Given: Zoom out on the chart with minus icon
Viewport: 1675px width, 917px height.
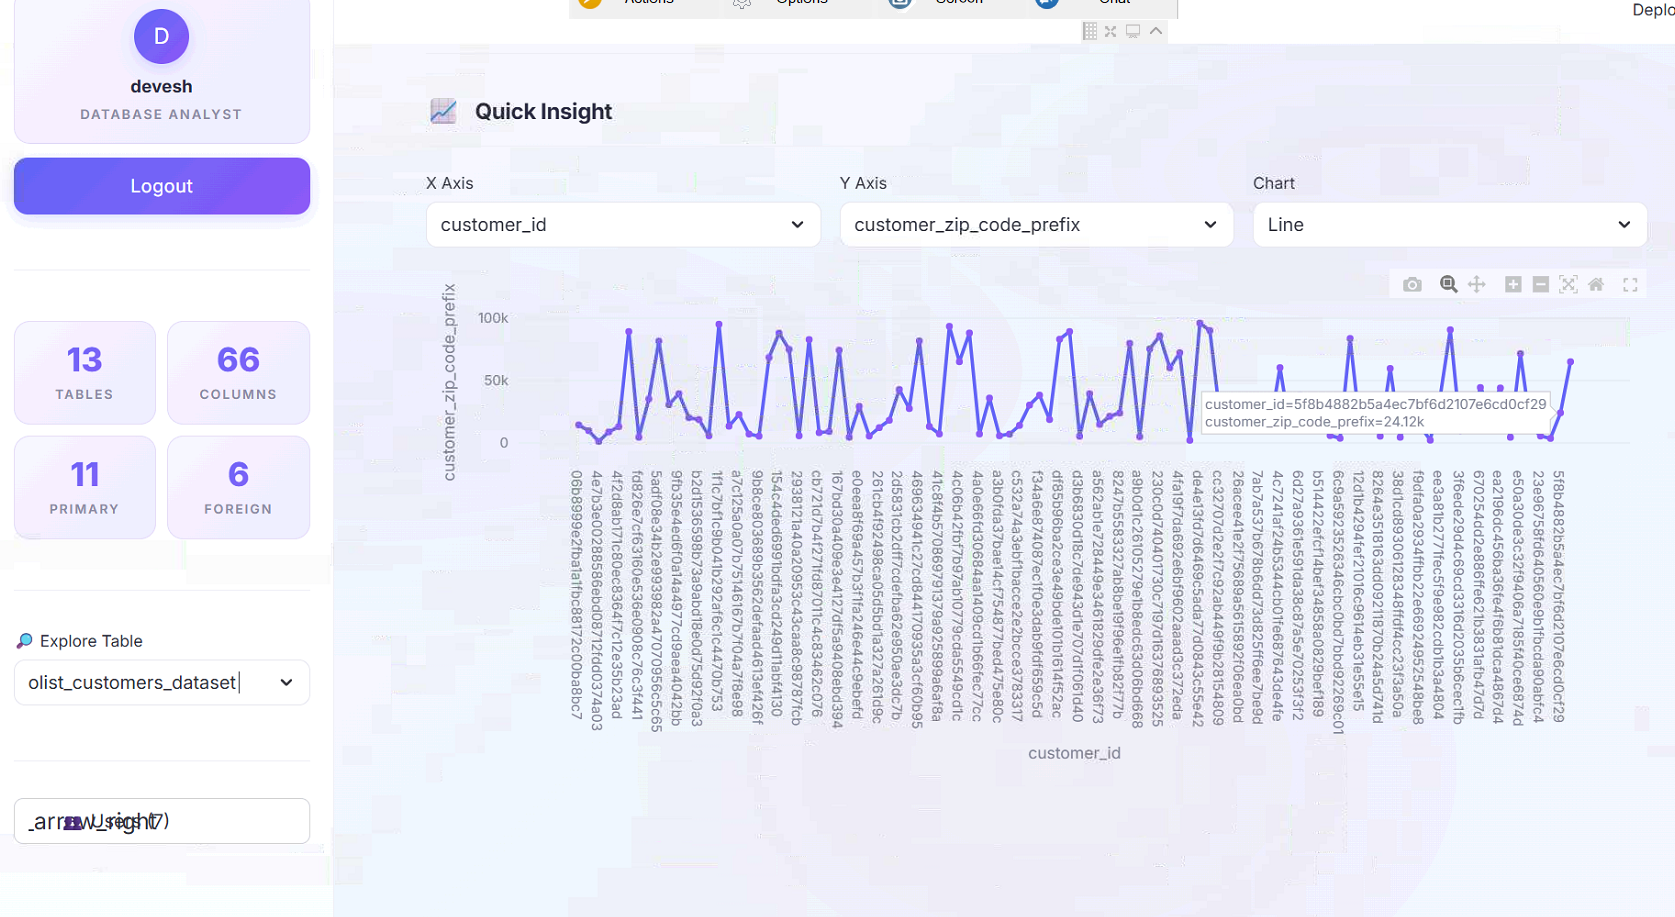Looking at the screenshot, I should click(1541, 285).
